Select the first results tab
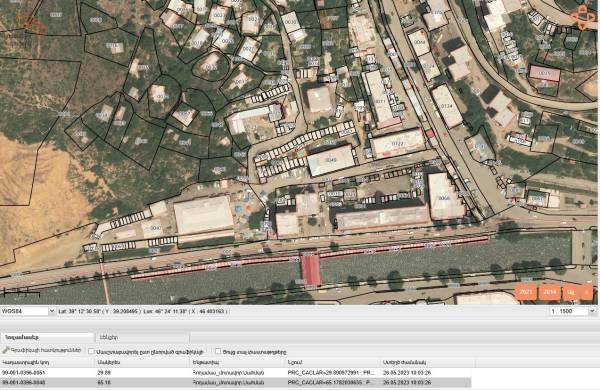 coord(47,337)
